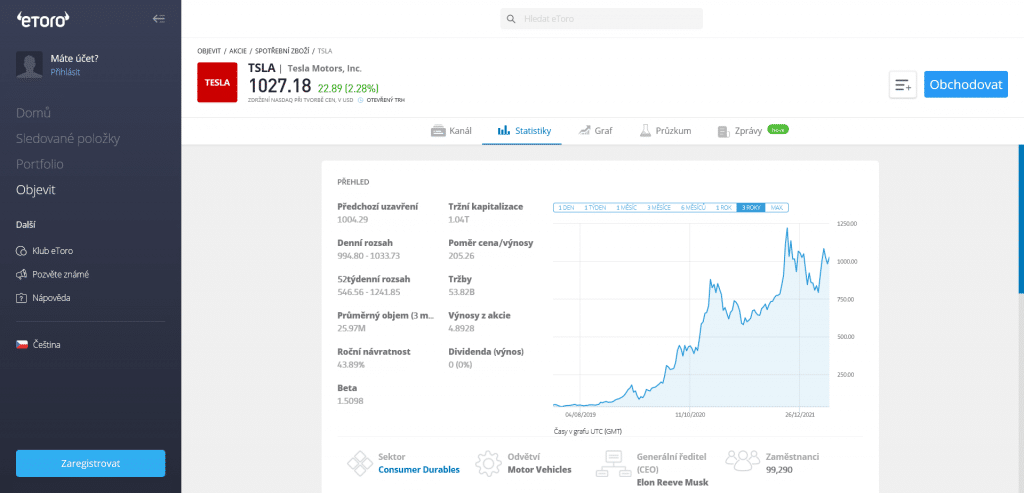
Task: Click the Zaměstnanci people icon
Action: [x=741, y=461]
